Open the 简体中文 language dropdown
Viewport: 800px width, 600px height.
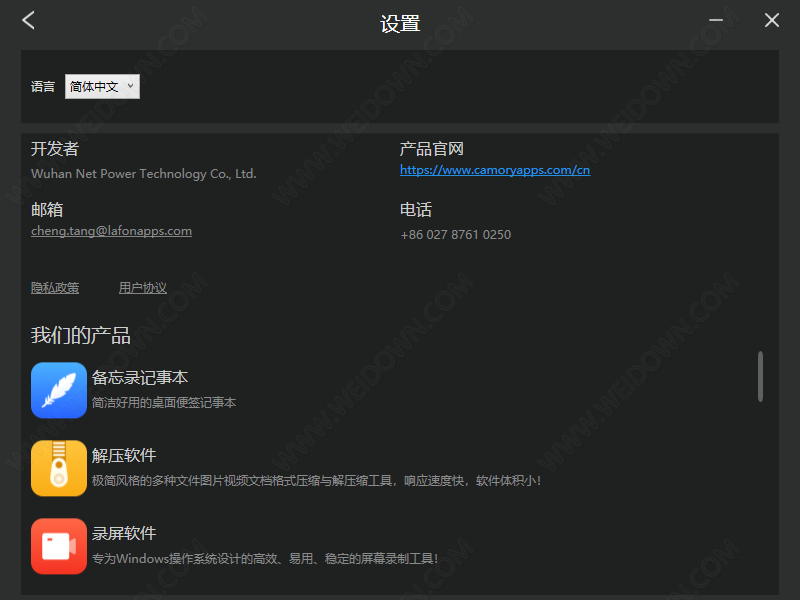coord(102,87)
